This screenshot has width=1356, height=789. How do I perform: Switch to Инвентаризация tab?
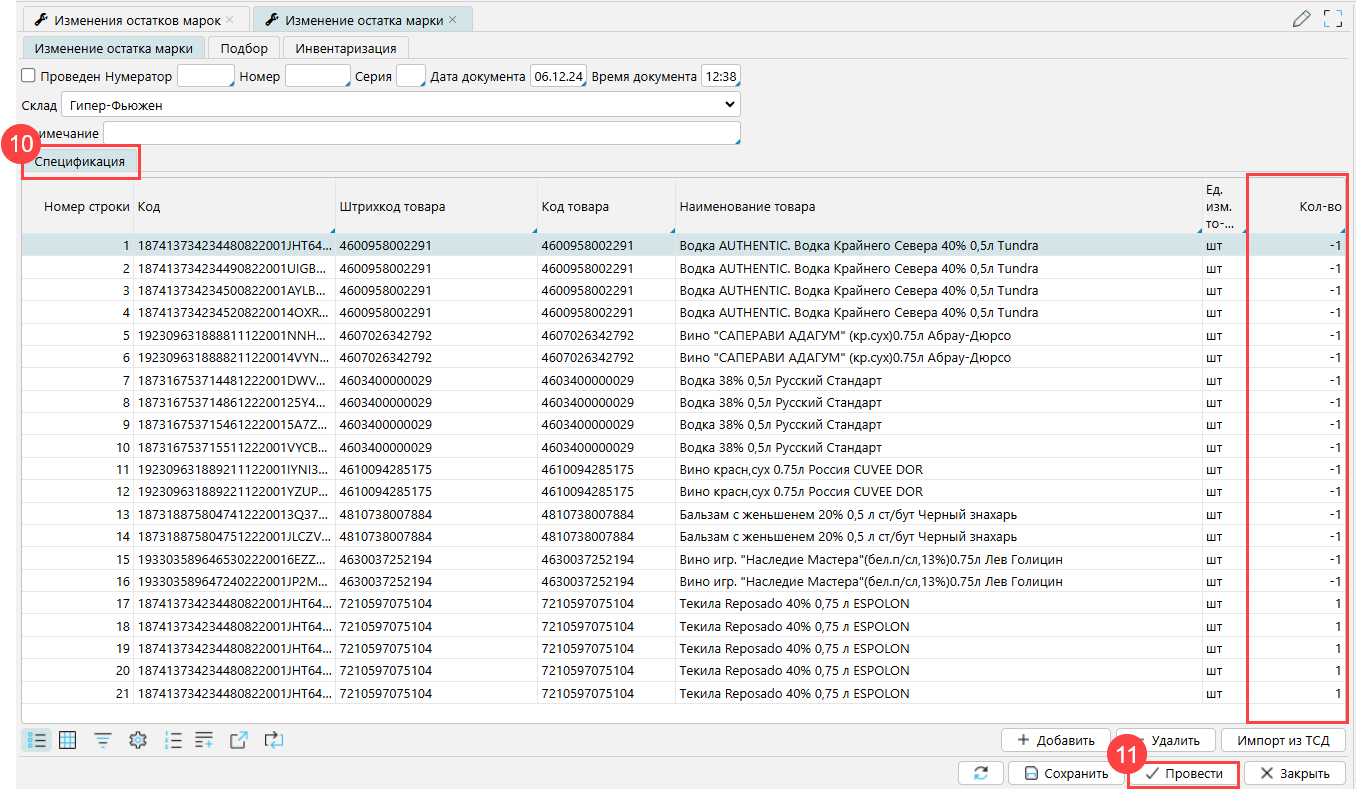tap(346, 48)
